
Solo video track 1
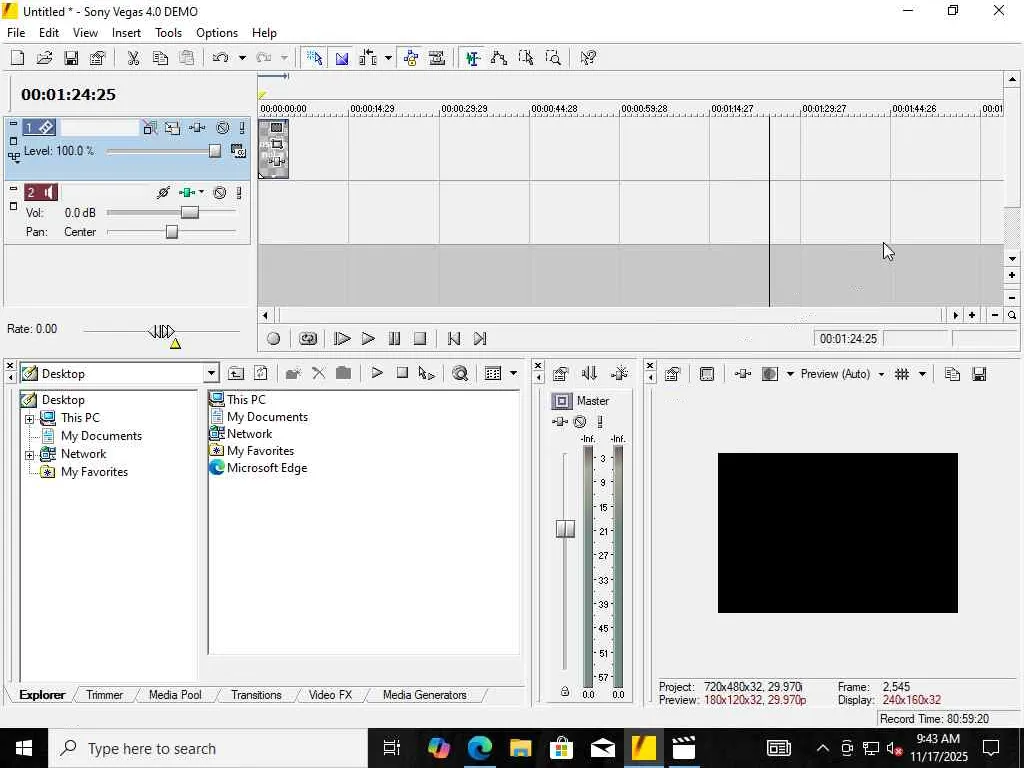242,128
